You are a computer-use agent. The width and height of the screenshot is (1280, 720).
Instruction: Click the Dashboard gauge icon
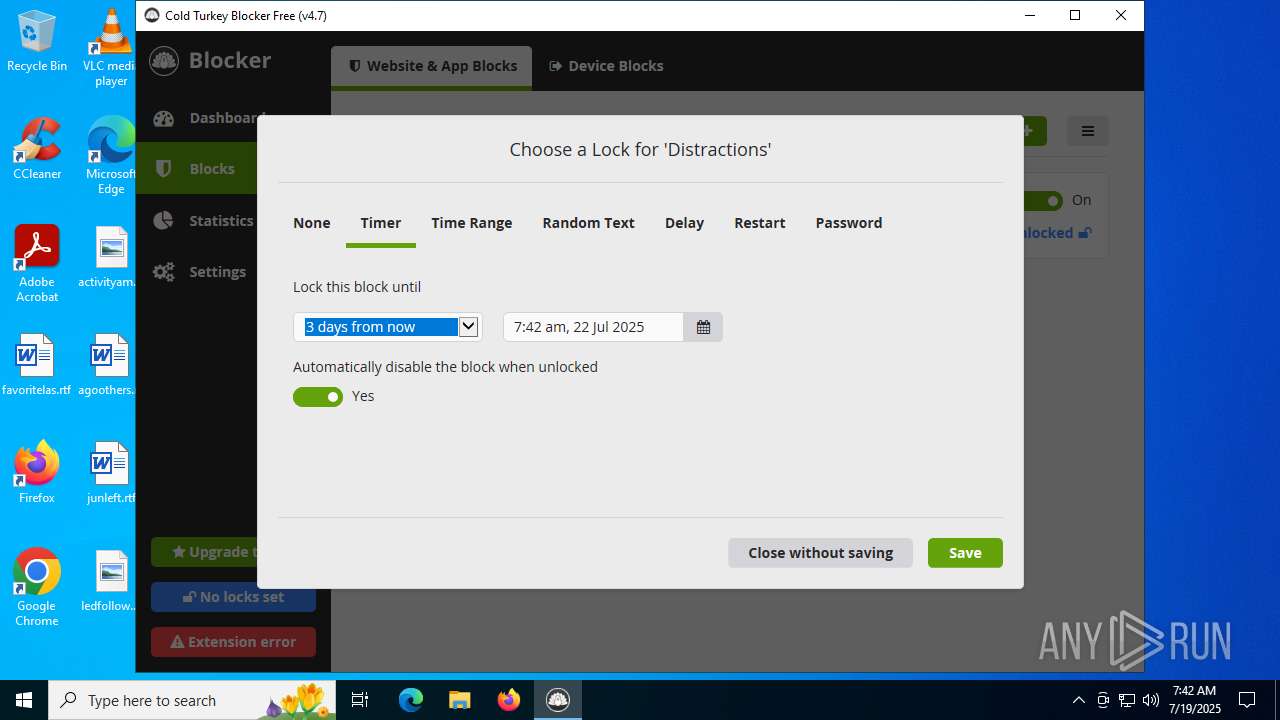tap(164, 119)
